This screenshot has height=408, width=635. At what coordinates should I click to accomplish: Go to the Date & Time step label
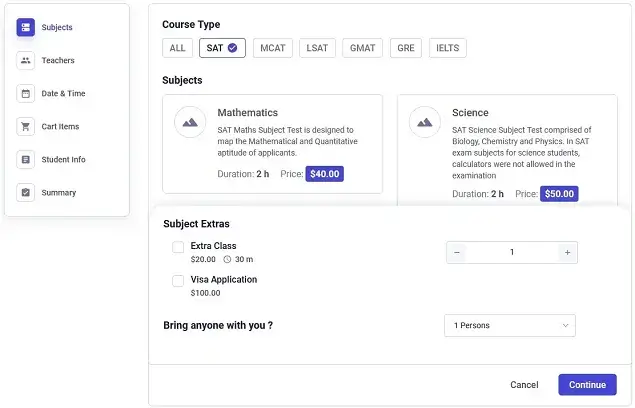coord(63,94)
